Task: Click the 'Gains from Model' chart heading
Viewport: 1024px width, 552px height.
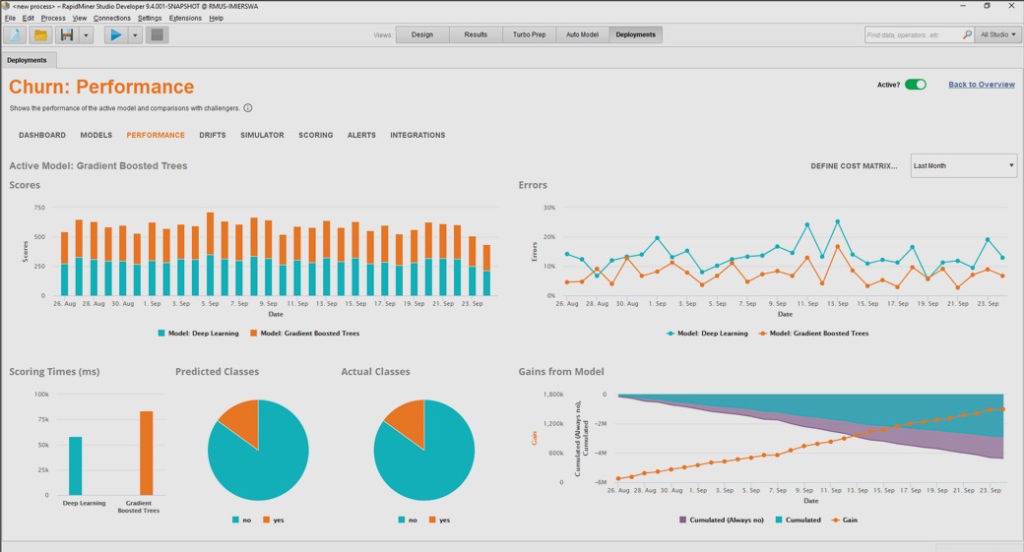Action: point(561,372)
